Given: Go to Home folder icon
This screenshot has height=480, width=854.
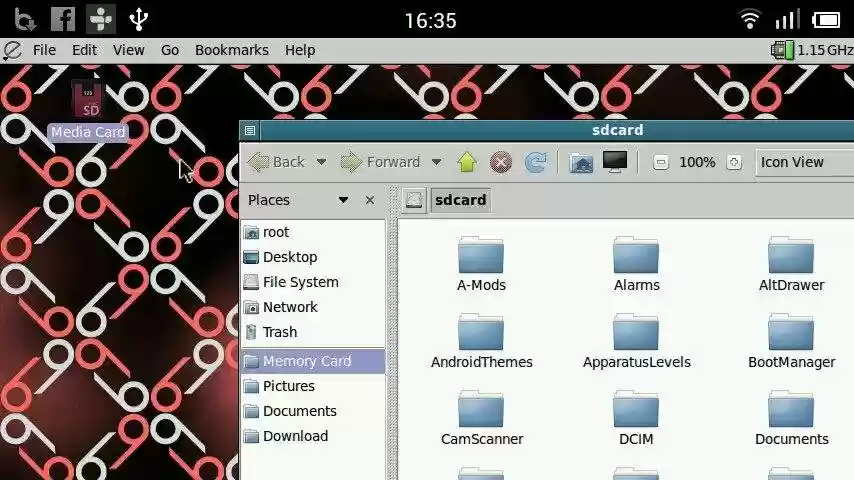Looking at the screenshot, I should tap(581, 162).
